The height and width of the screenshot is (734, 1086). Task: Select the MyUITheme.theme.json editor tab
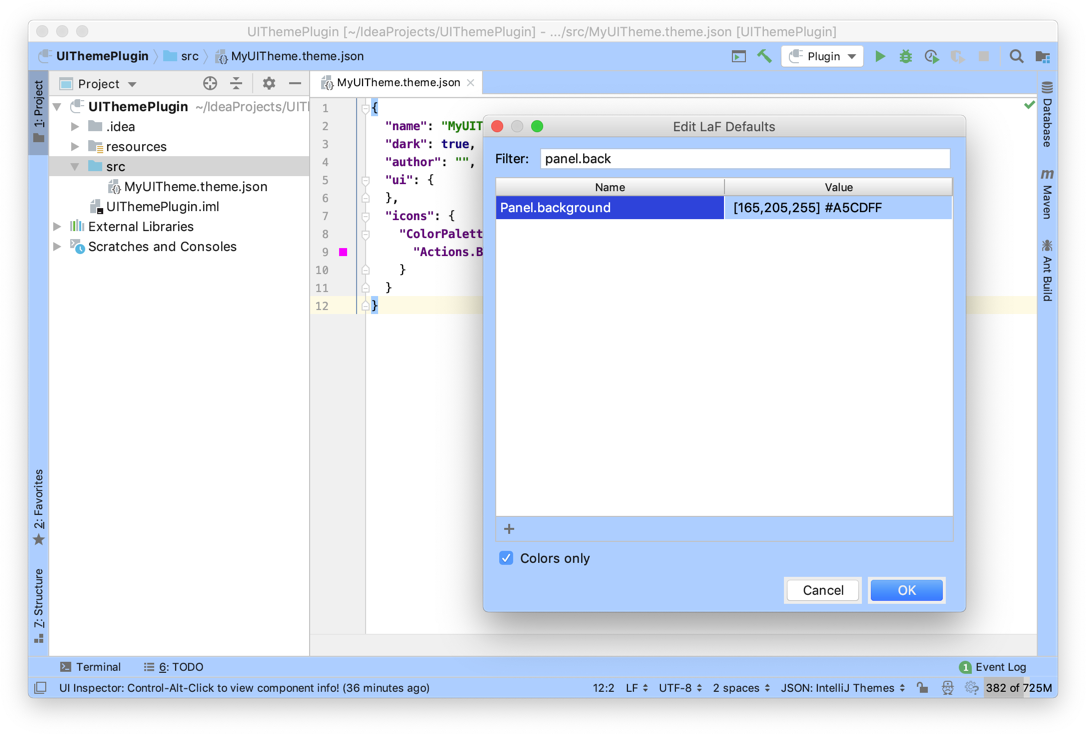point(397,83)
